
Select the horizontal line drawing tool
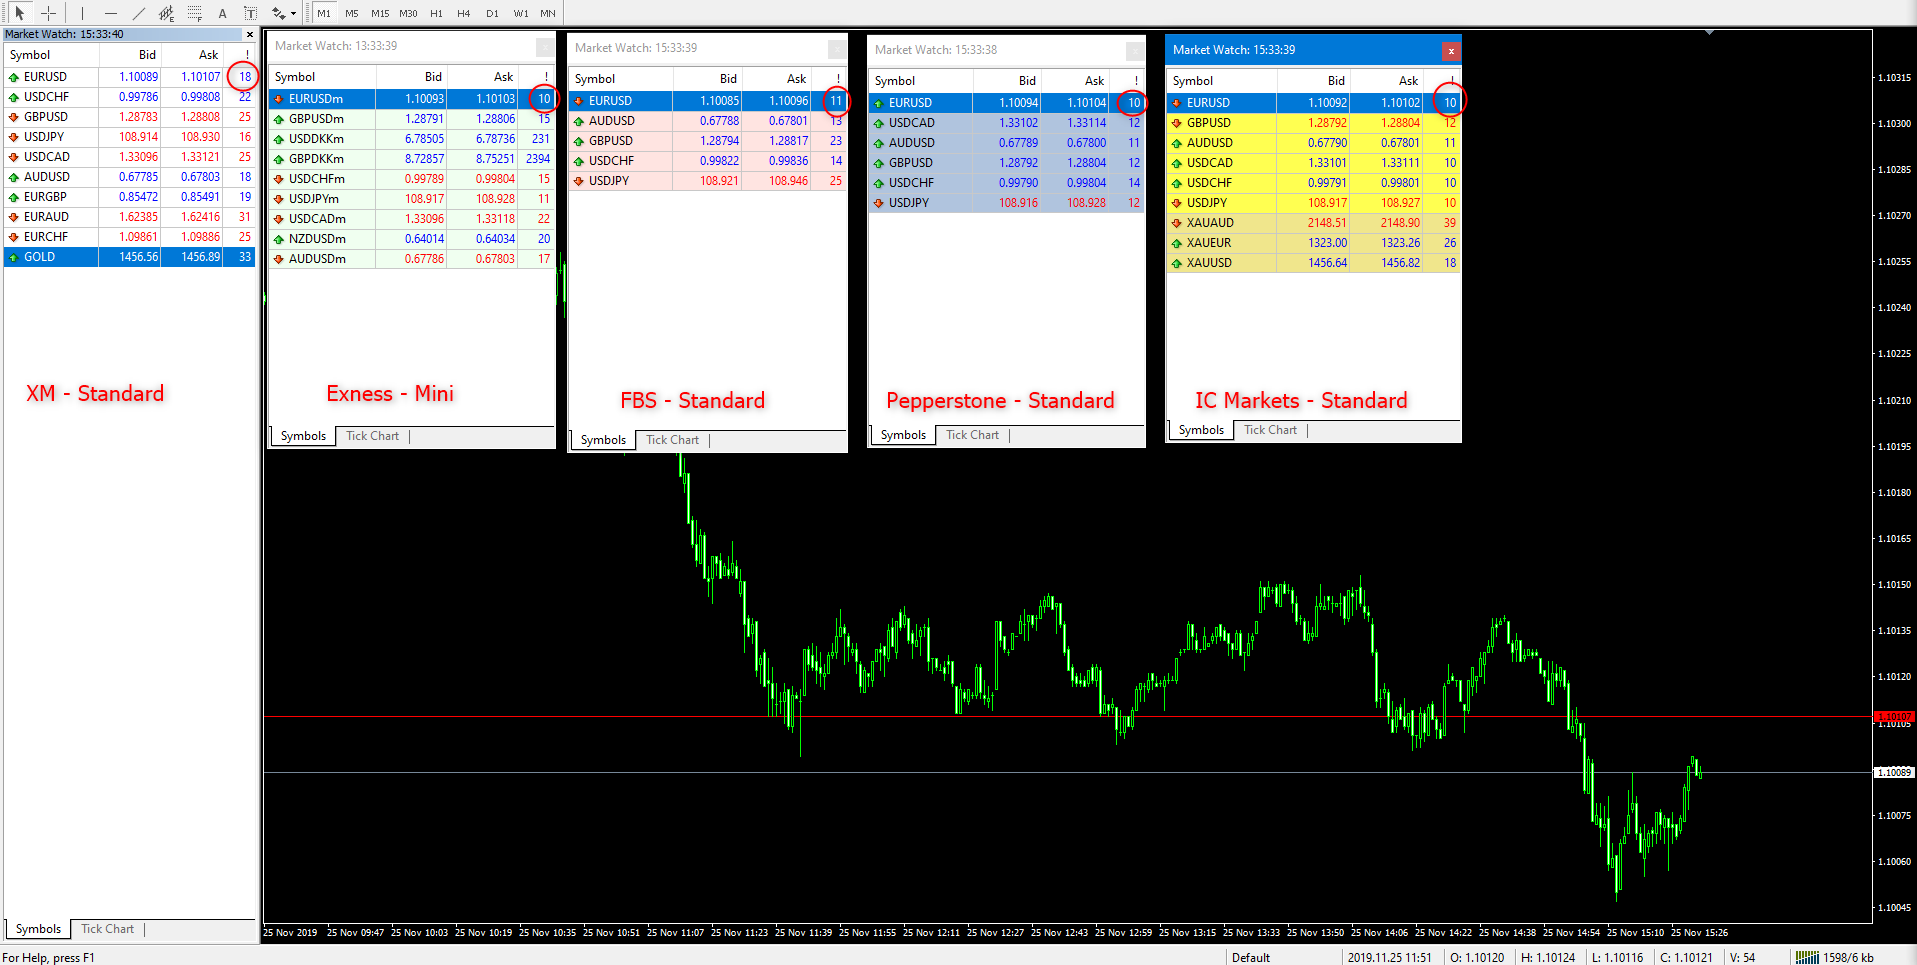[x=110, y=13]
